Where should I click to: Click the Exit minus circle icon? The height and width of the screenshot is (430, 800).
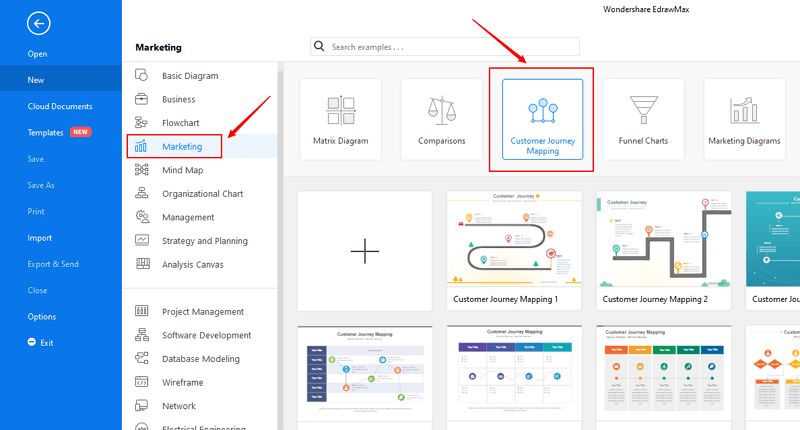pos(32,342)
